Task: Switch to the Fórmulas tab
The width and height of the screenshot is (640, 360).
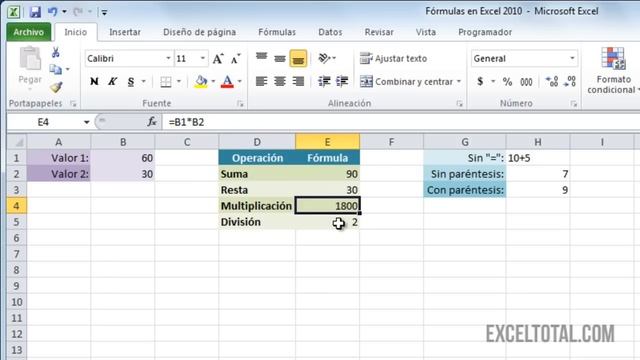Action: click(277, 32)
